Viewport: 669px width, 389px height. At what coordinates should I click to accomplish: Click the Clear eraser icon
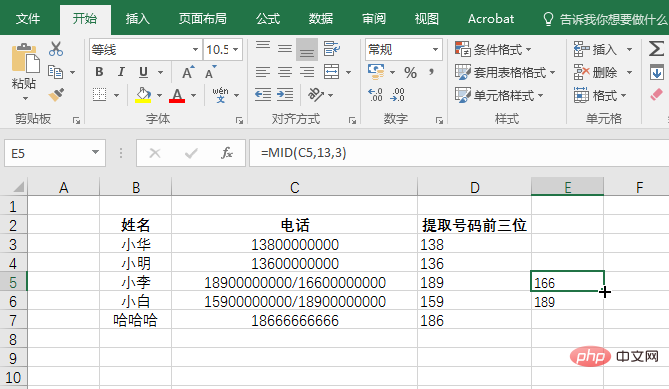(657, 95)
